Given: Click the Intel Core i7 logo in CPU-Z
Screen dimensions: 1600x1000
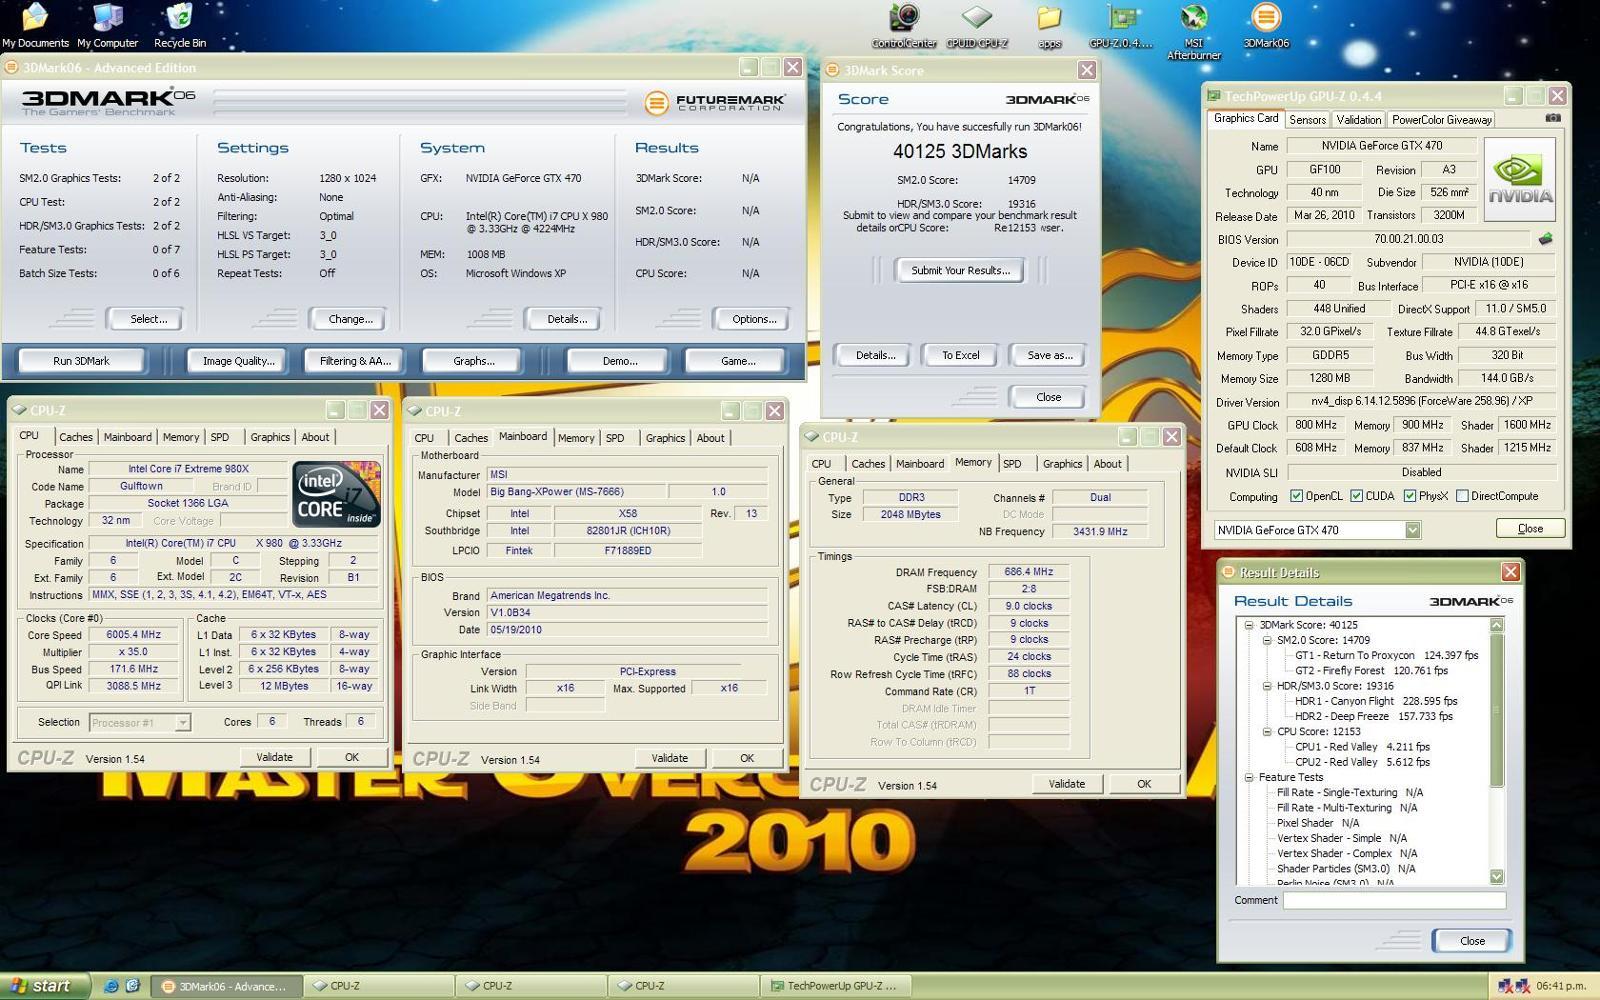Looking at the screenshot, I should coord(336,494).
